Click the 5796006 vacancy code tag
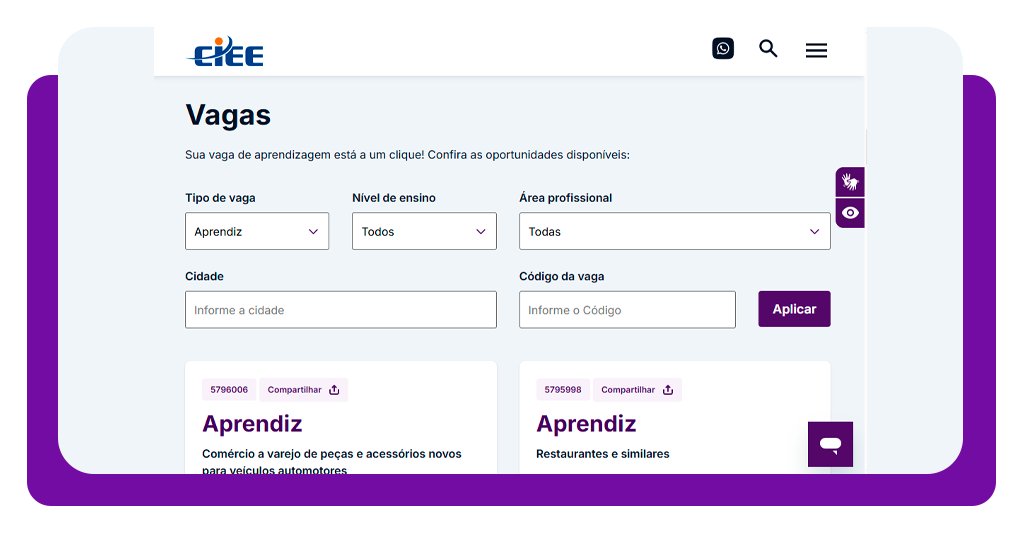The height and width of the screenshot is (536, 1024). [x=229, y=390]
